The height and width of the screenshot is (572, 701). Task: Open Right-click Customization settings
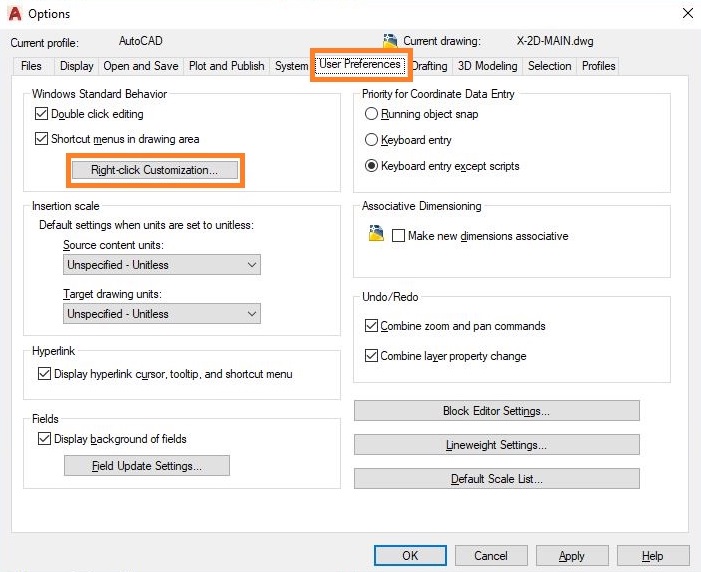click(x=154, y=170)
